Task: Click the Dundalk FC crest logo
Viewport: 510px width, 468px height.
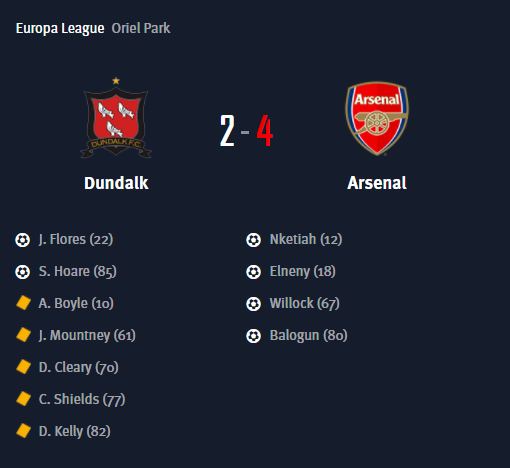Action: (116, 118)
